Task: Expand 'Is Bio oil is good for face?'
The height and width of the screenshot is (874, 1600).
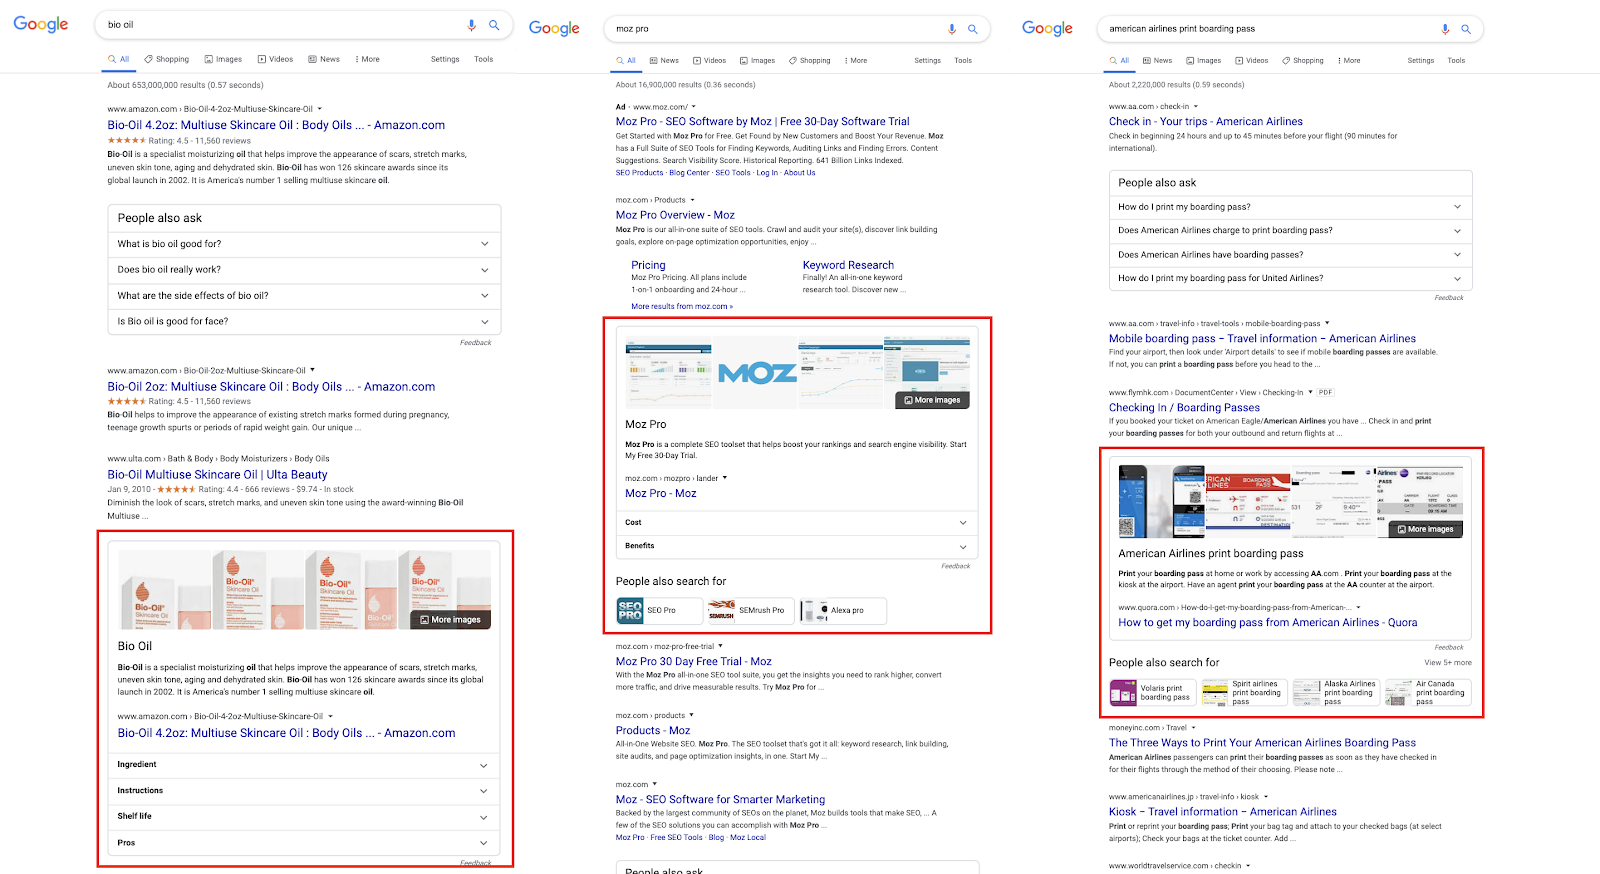Action: pyautogui.click(x=304, y=322)
